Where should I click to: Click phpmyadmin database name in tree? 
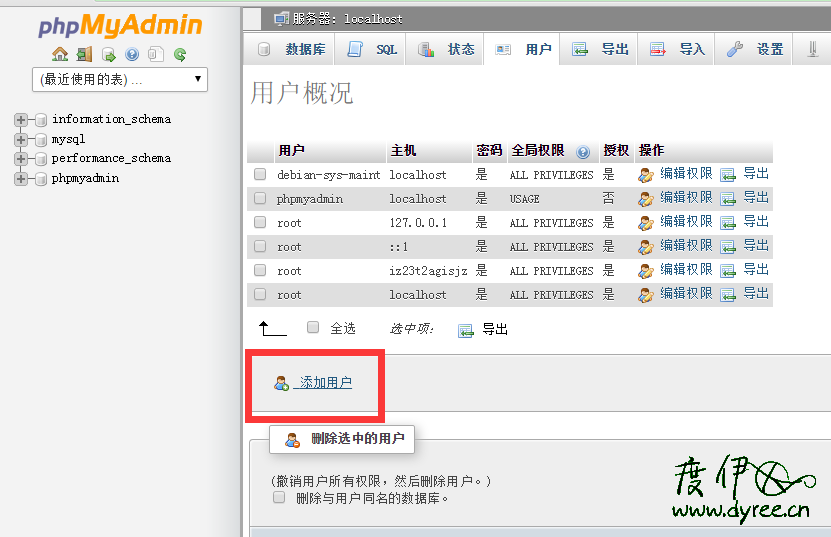pos(85,179)
